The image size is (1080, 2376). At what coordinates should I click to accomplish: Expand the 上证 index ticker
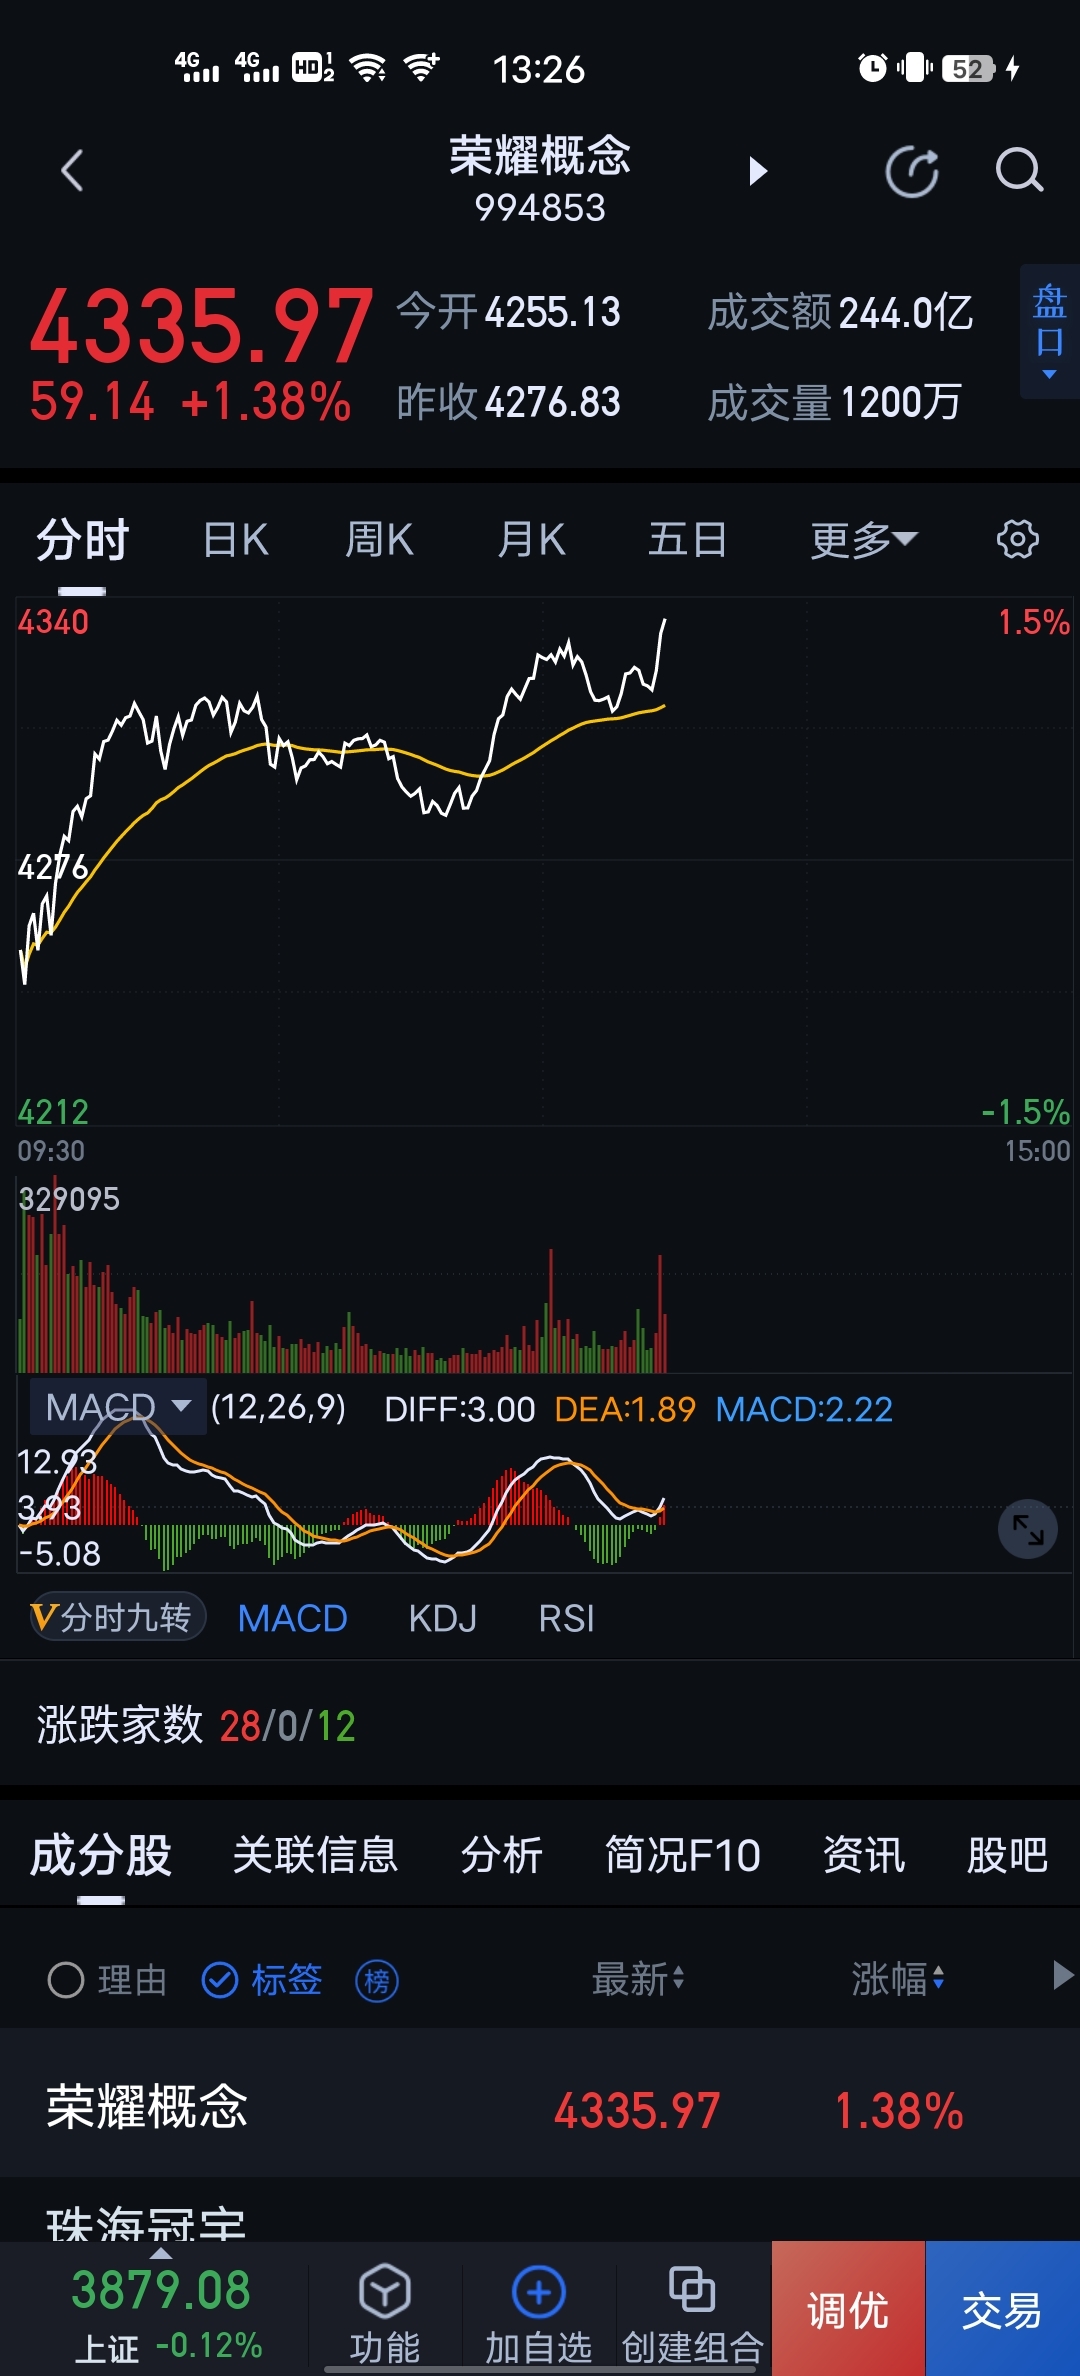tap(160, 2310)
